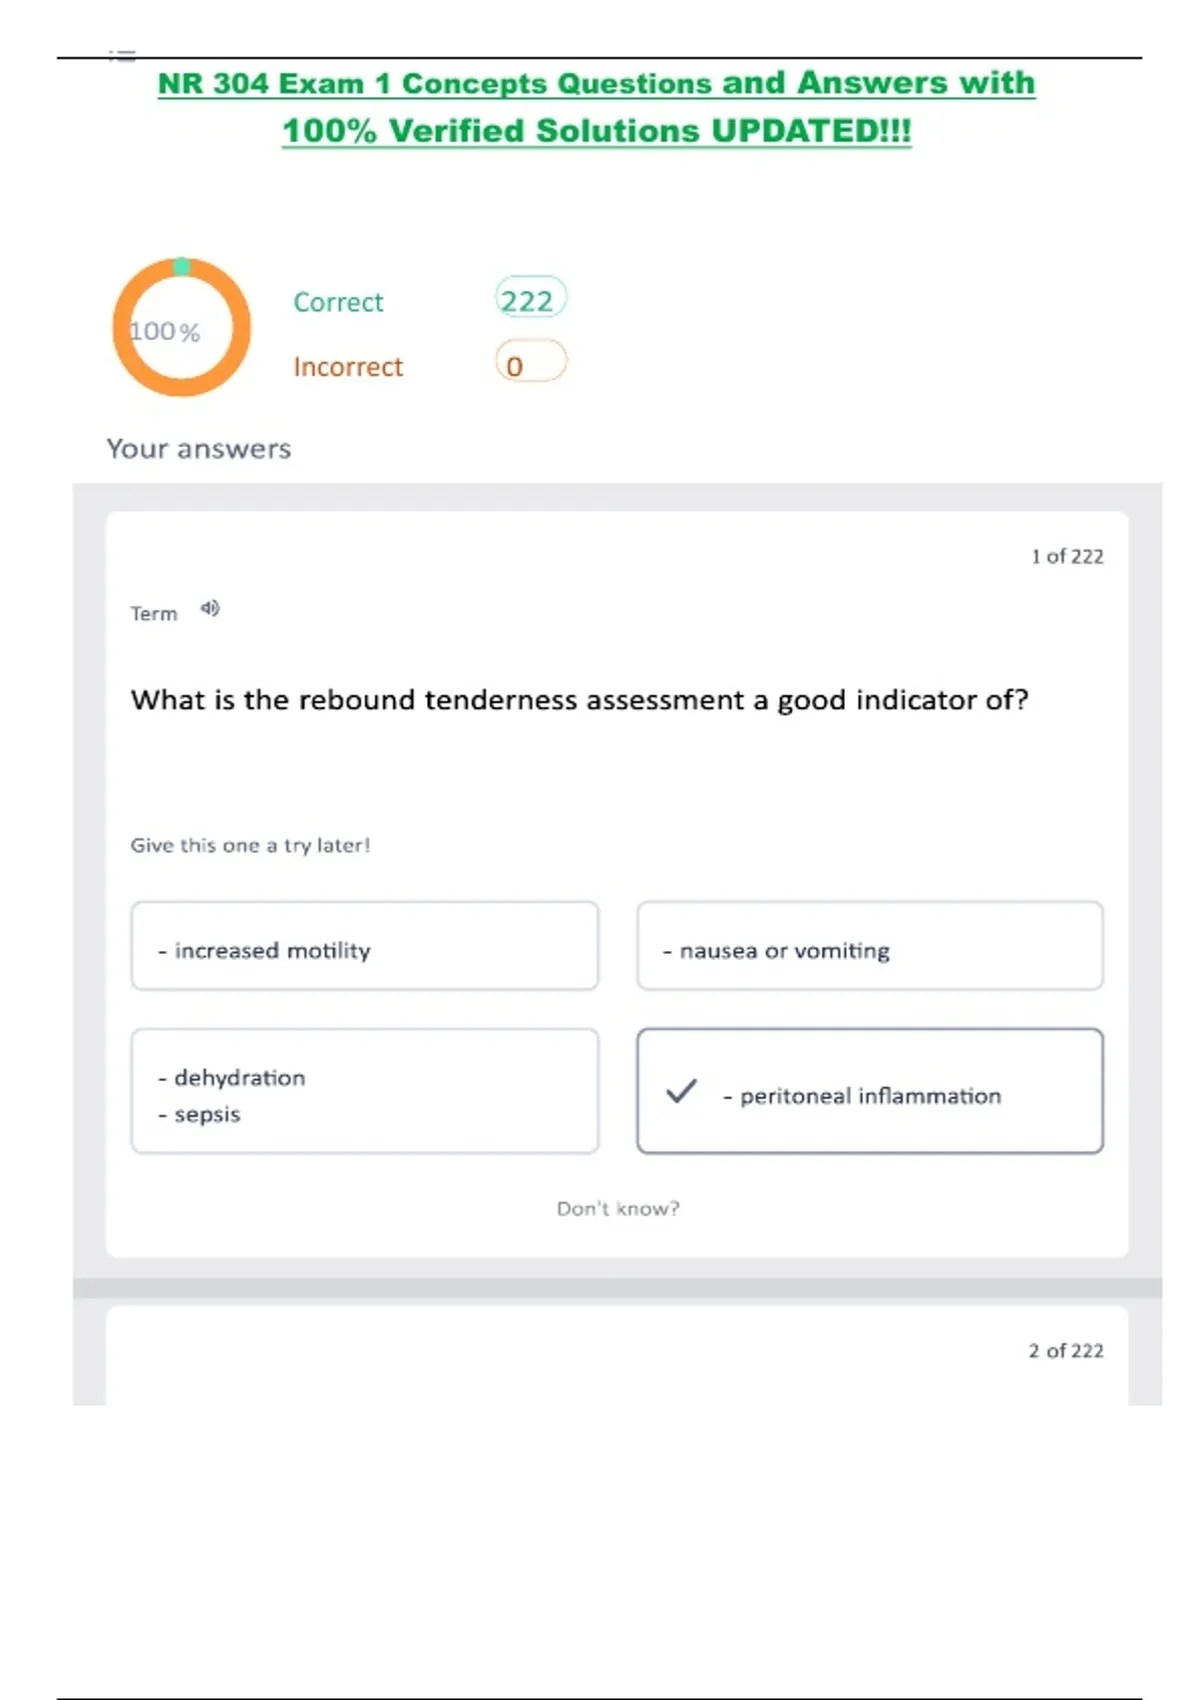Click the '2 of 222' question counter
Screen dimensions: 1200x1700
[1066, 1351]
